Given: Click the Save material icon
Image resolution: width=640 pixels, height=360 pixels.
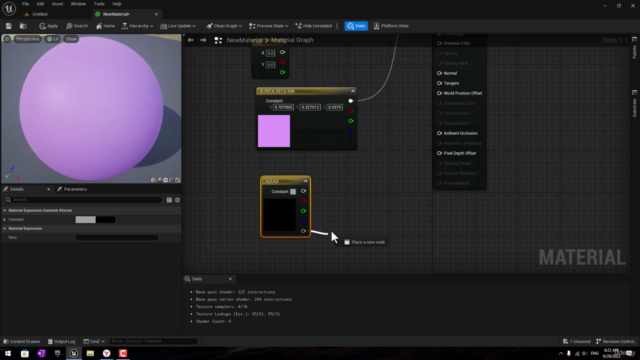Looking at the screenshot, I should [x=9, y=26].
